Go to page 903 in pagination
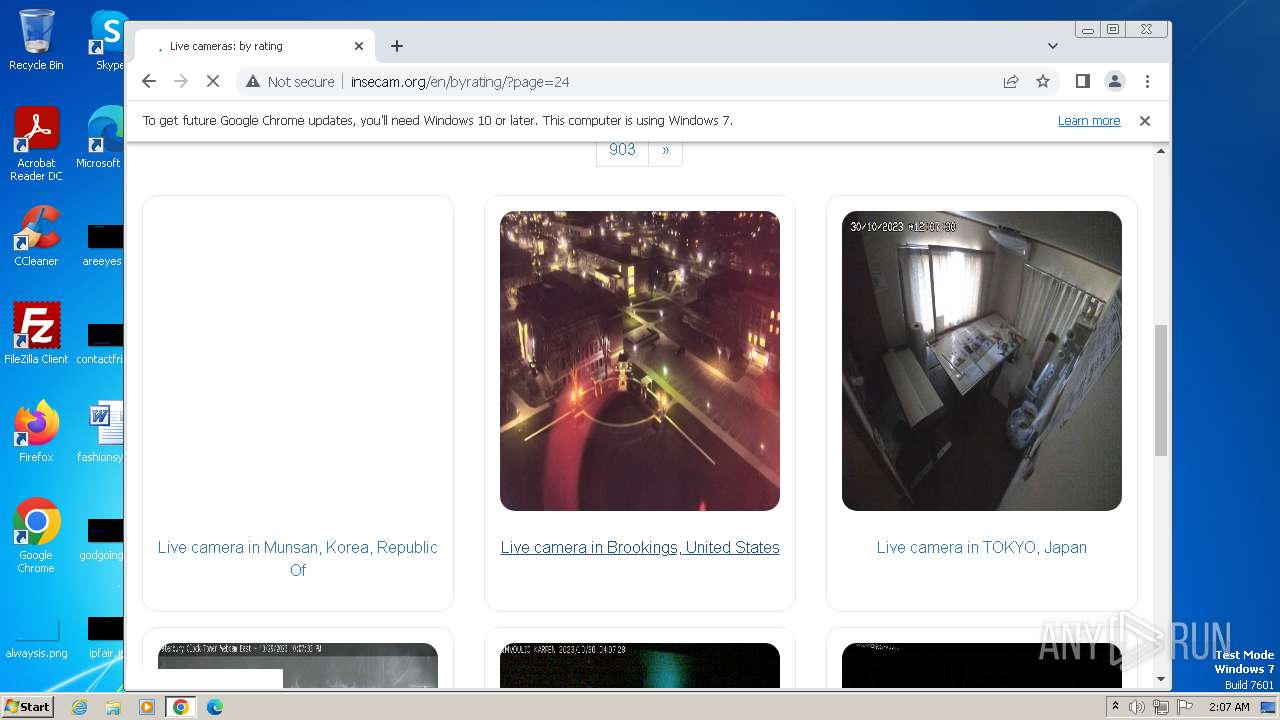This screenshot has height=720, width=1280. 622,150
